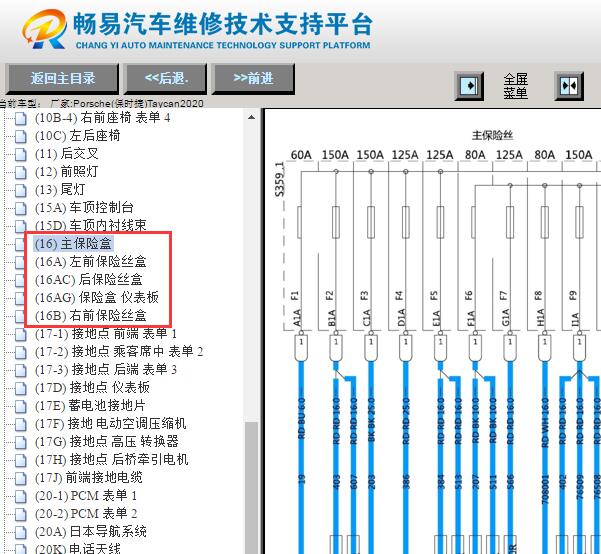This screenshot has width=601, height=554.
Task: Click document icon beside (17-1) 接地点 前端
Action: pyautogui.click(x=21, y=335)
